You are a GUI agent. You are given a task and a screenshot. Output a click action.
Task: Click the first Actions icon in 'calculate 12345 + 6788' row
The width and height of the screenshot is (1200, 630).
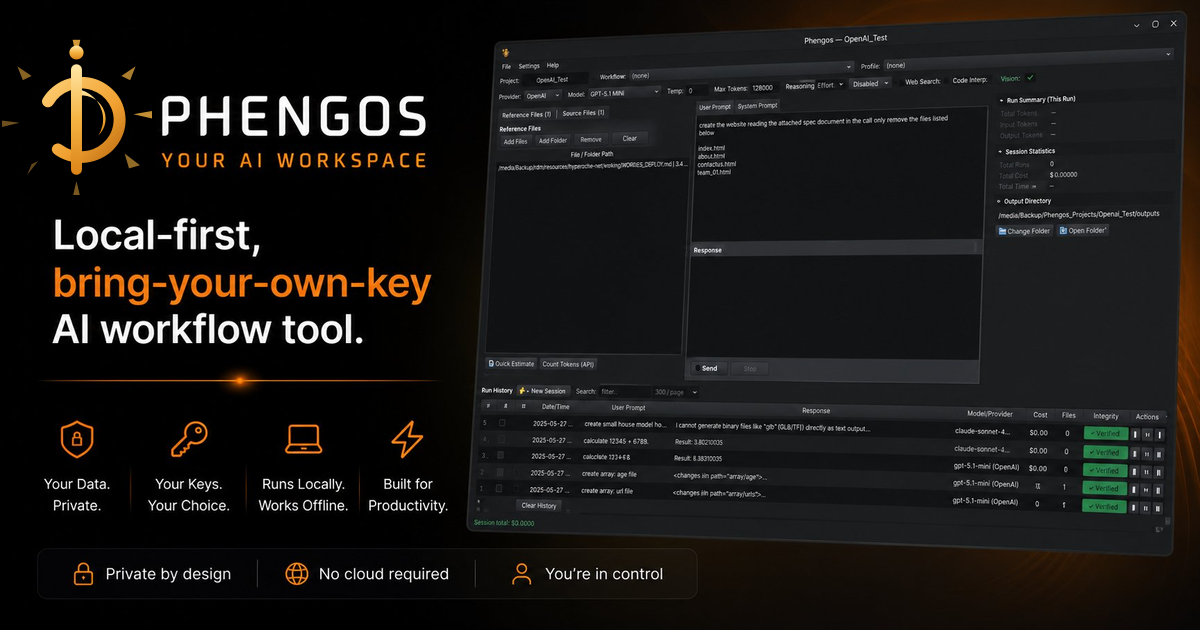pos(1135,452)
